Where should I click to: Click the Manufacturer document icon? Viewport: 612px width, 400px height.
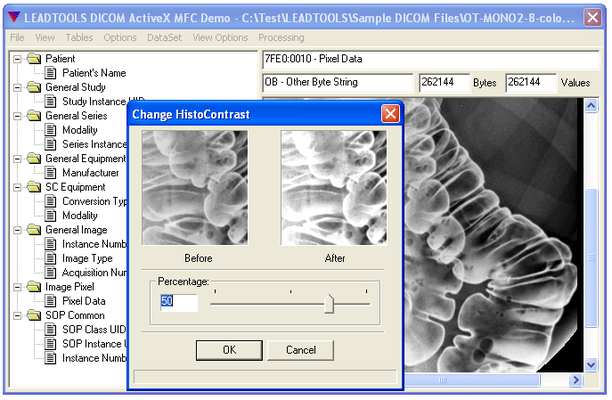click(x=50, y=173)
